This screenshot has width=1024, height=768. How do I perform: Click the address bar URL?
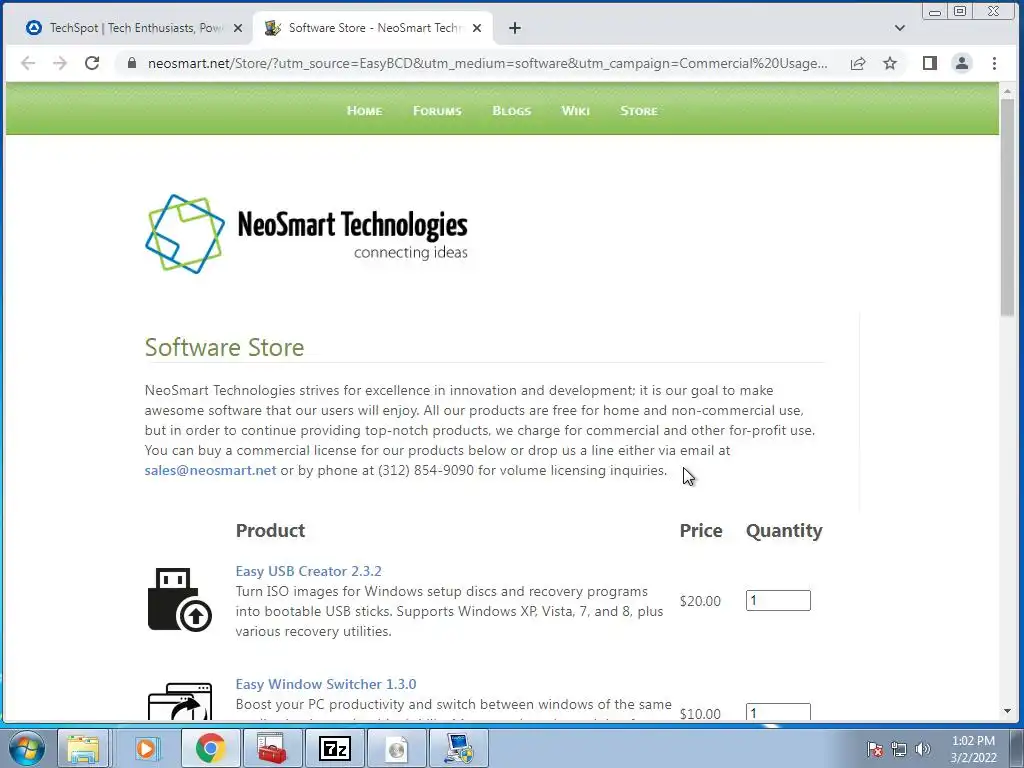[487, 63]
